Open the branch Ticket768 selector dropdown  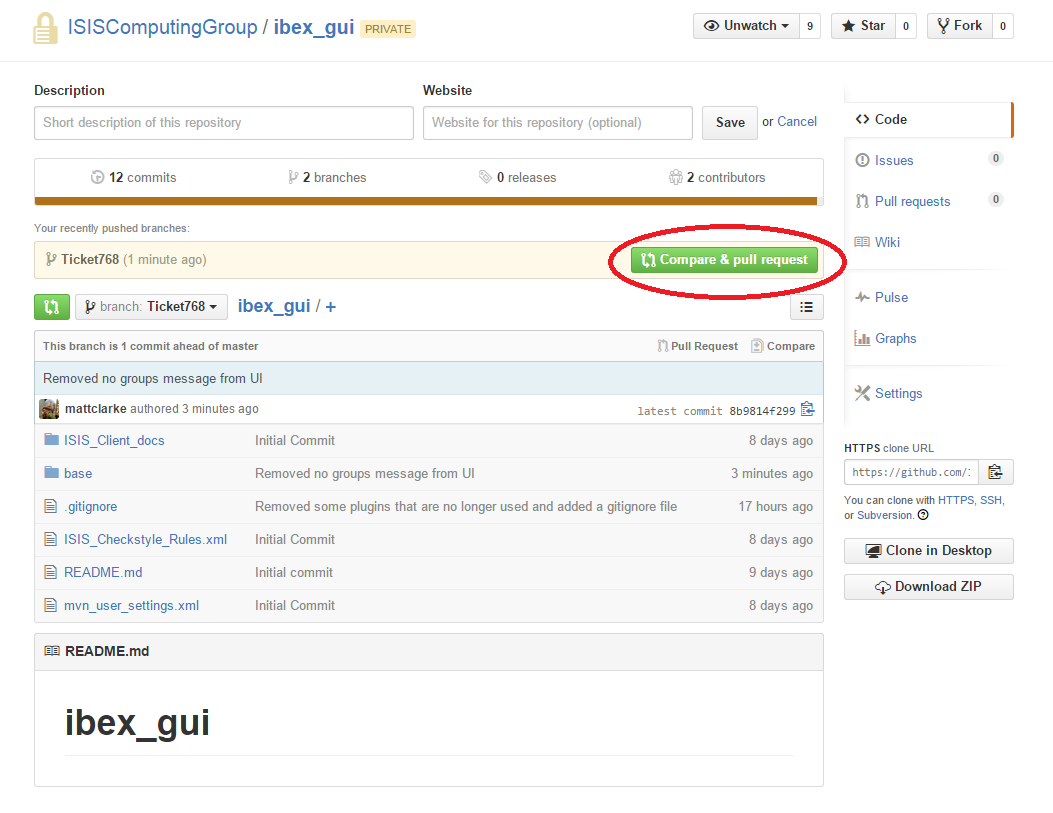[151, 307]
